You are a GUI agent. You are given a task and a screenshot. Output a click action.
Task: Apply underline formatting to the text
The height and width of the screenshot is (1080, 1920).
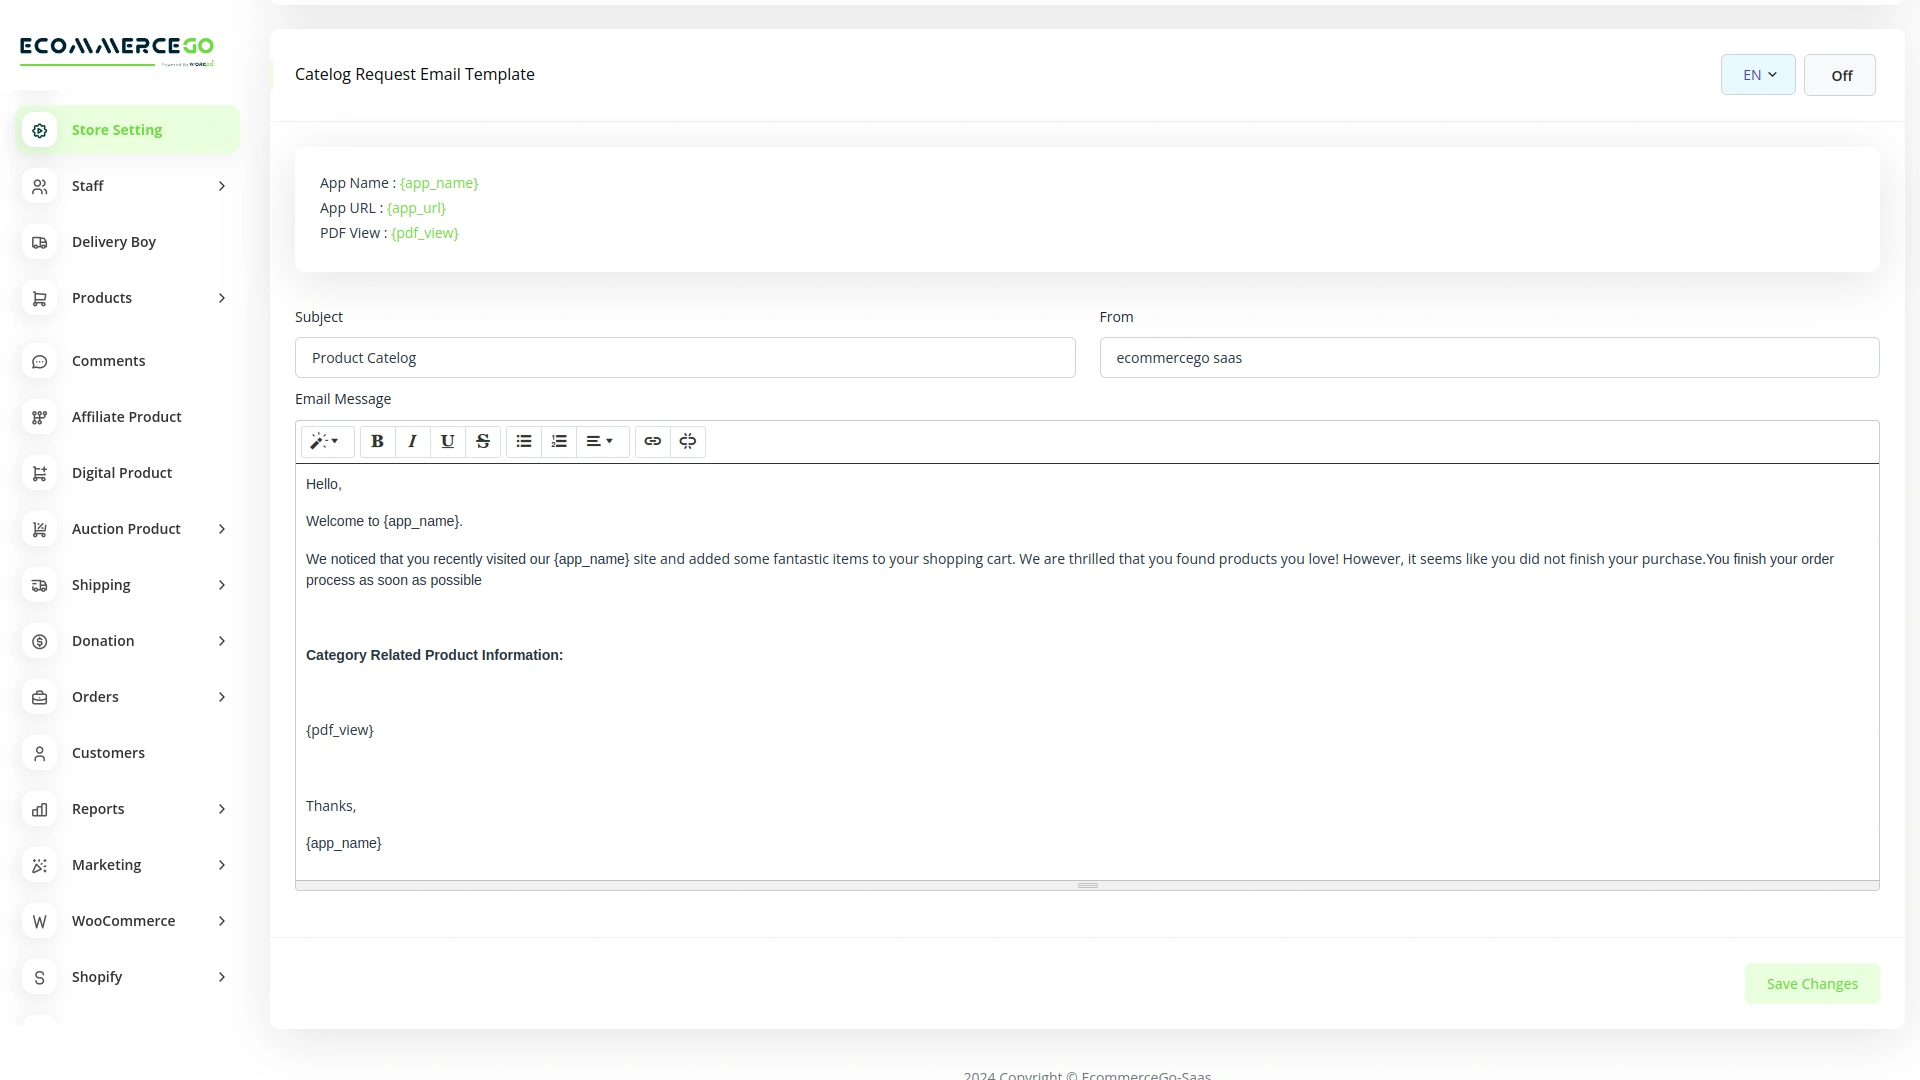(447, 441)
